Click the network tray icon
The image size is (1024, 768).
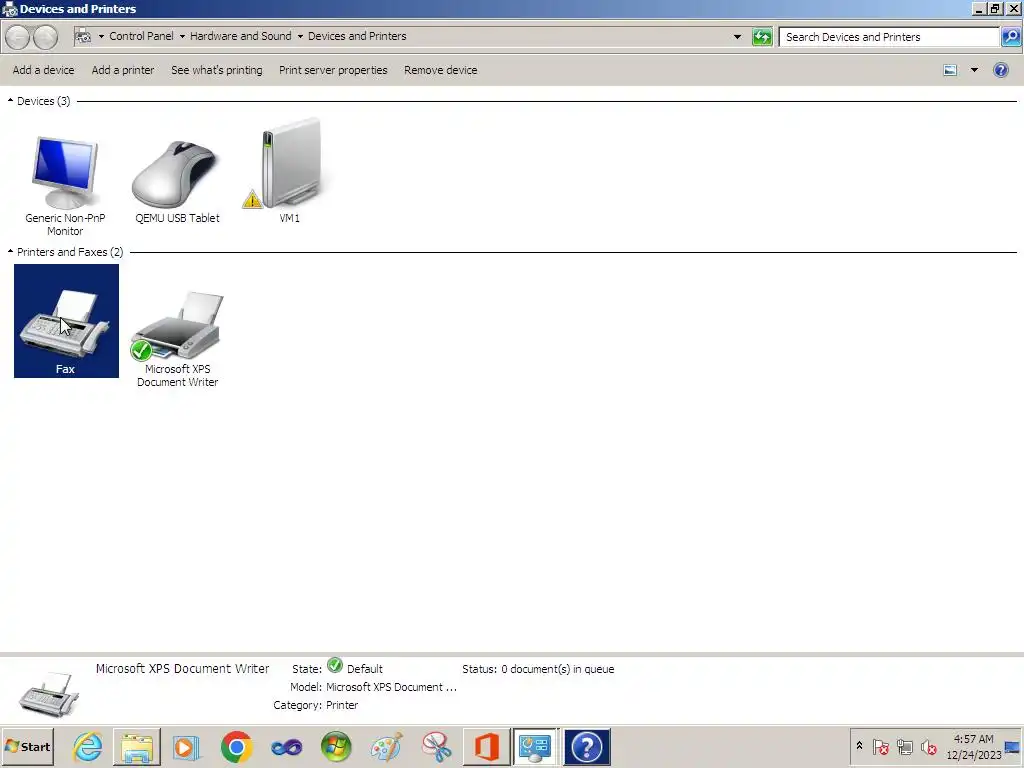point(904,746)
